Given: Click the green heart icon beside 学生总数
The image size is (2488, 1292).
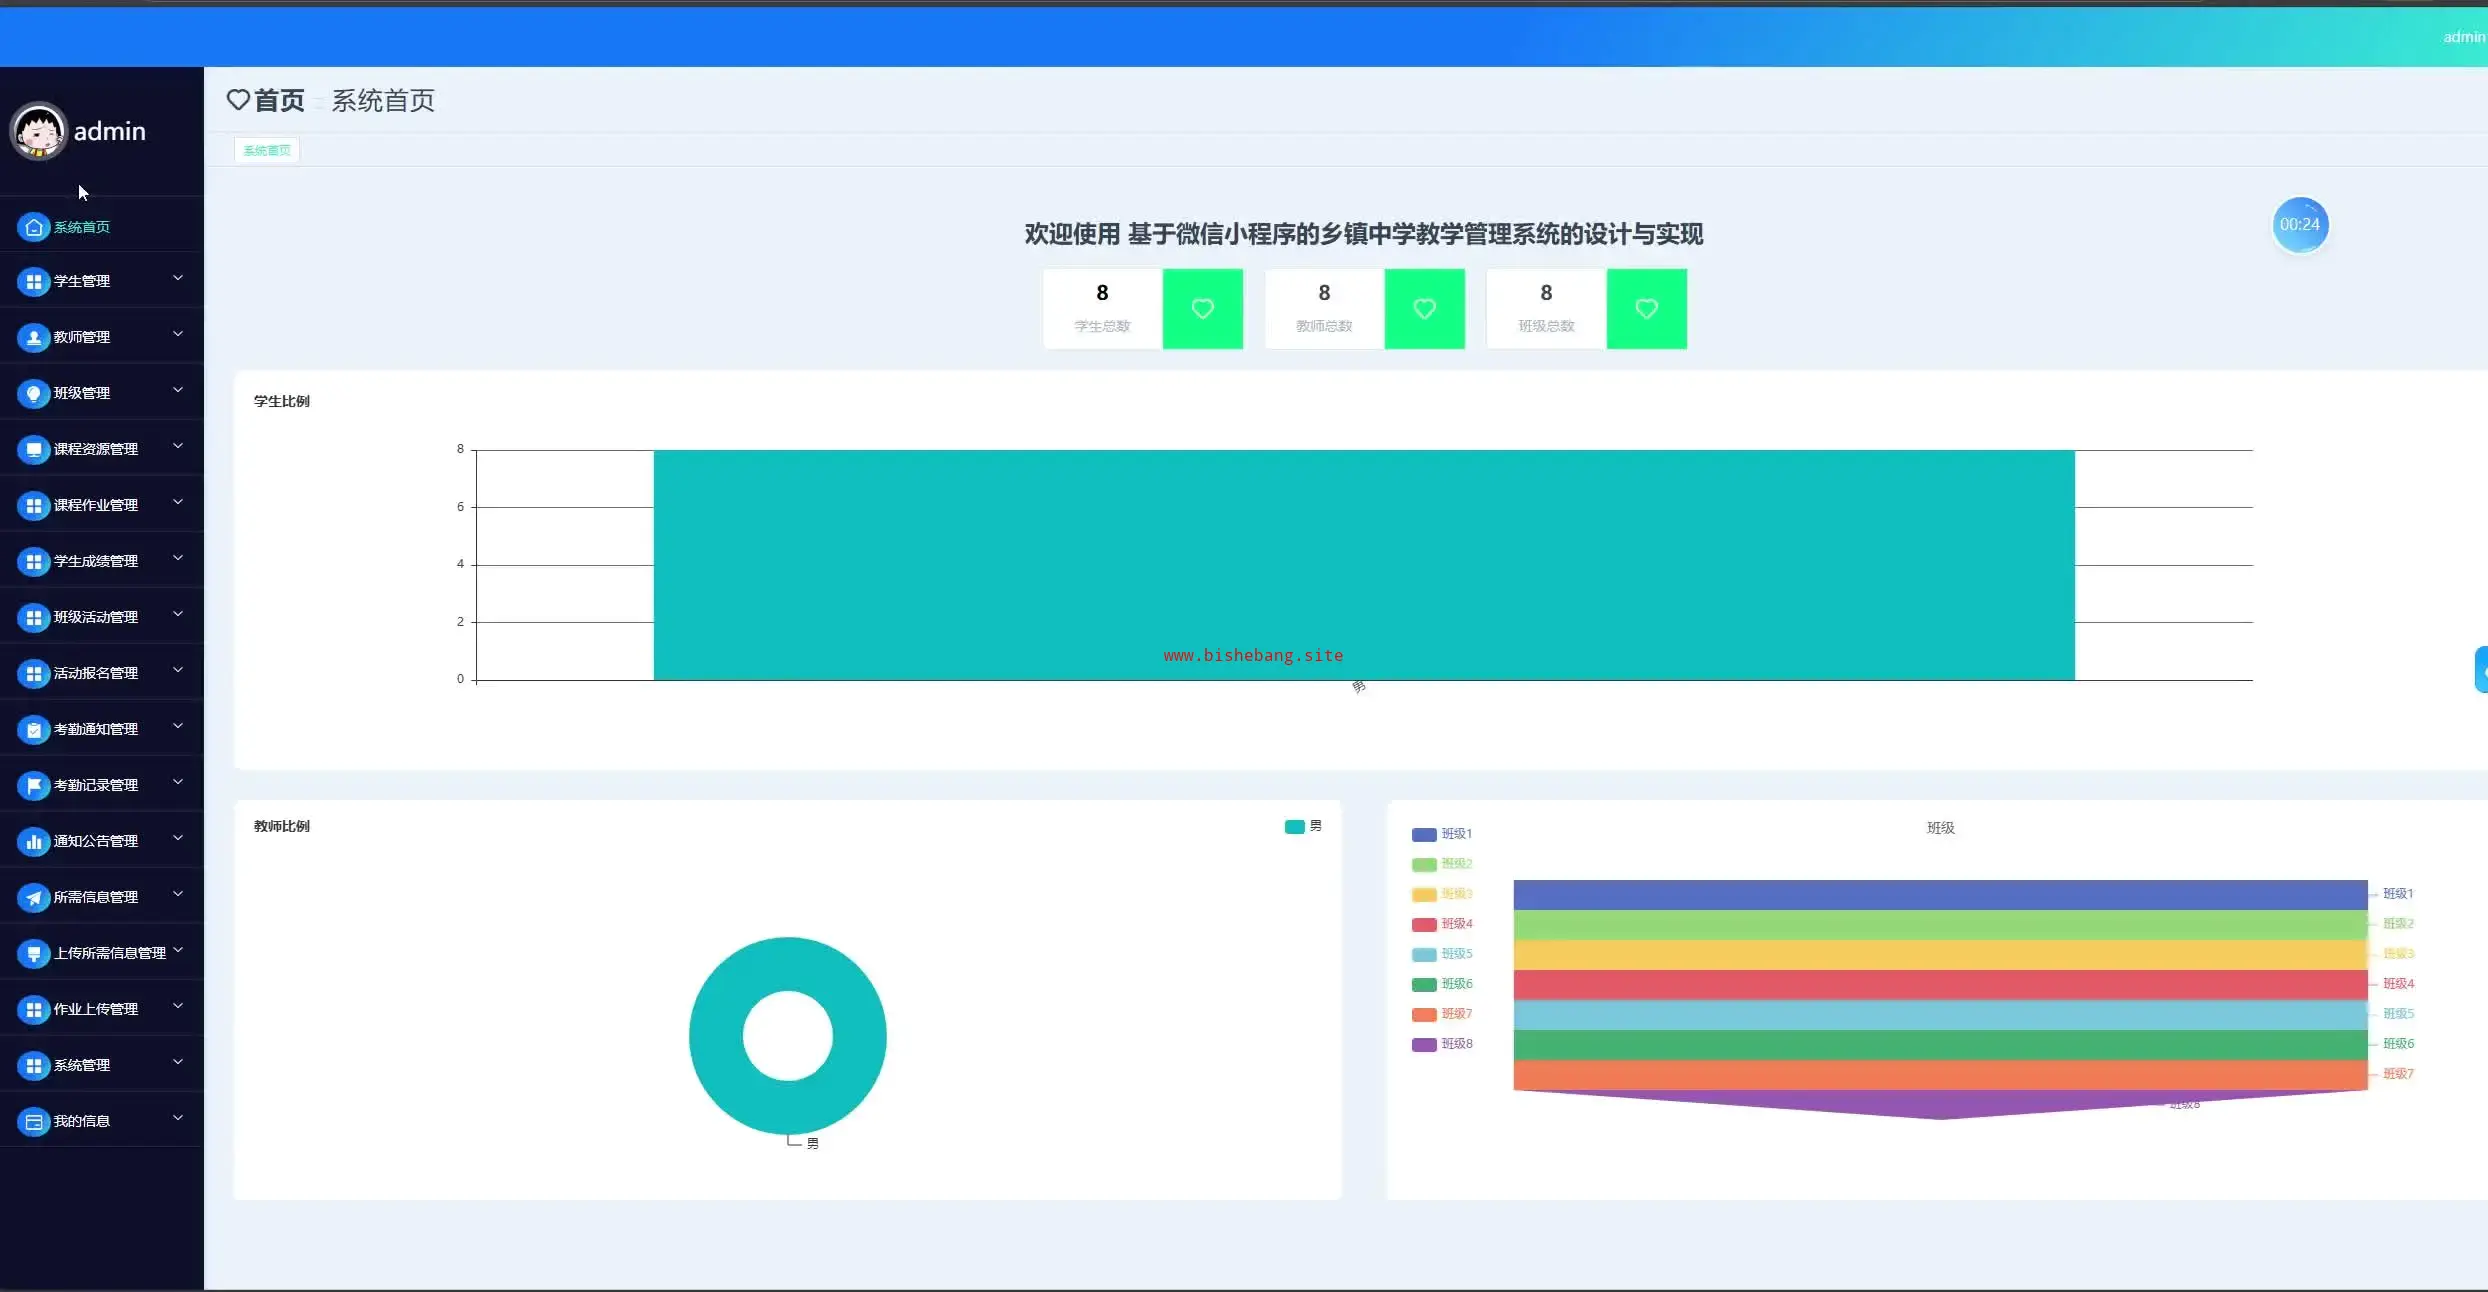Looking at the screenshot, I should [1202, 309].
